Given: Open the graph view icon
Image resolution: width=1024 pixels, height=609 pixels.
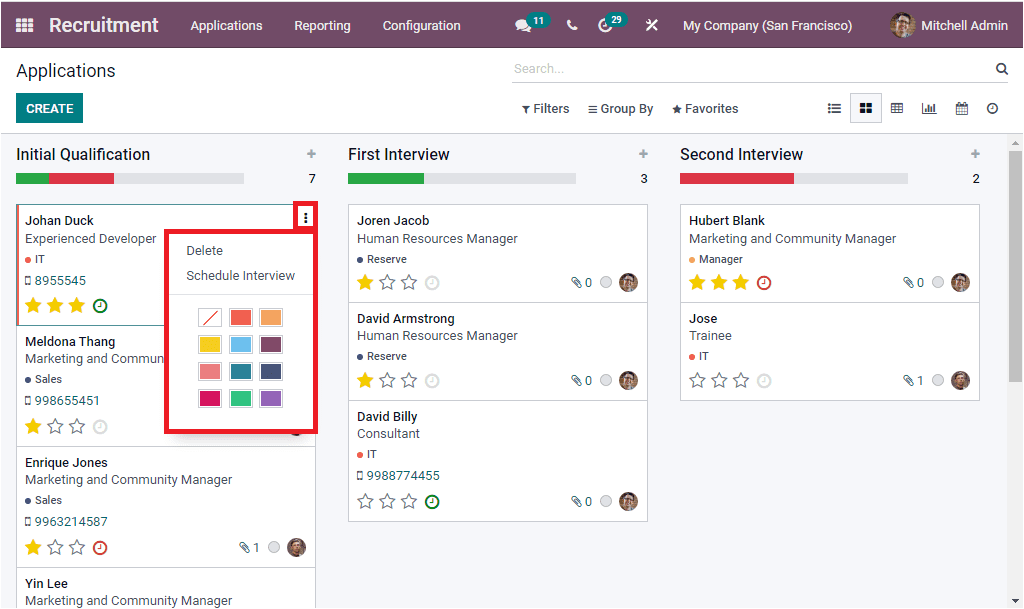Looking at the screenshot, I should 929,108.
